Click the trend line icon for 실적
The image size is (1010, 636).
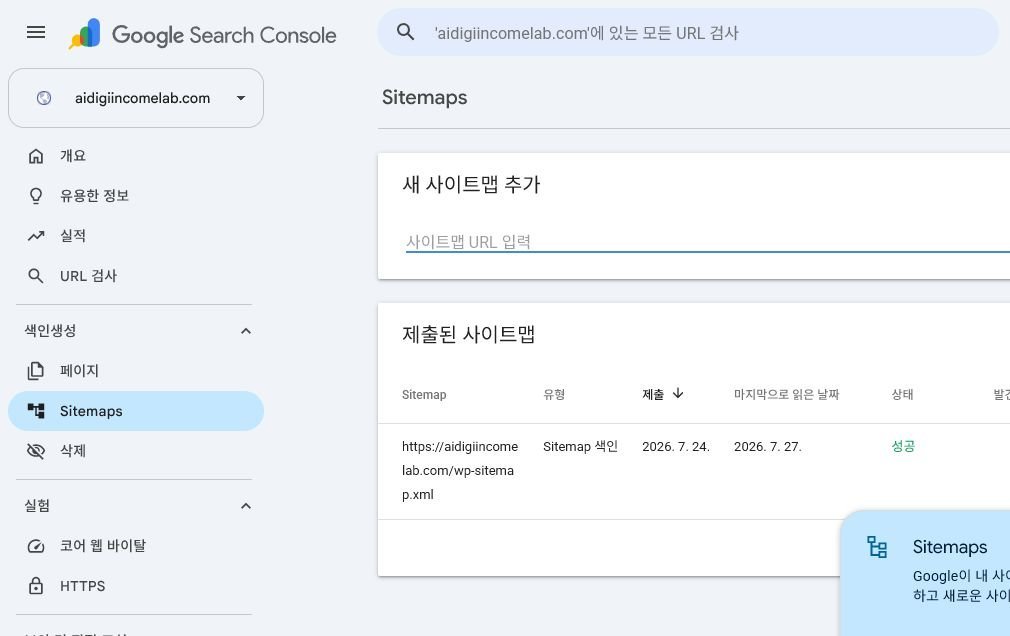point(36,236)
